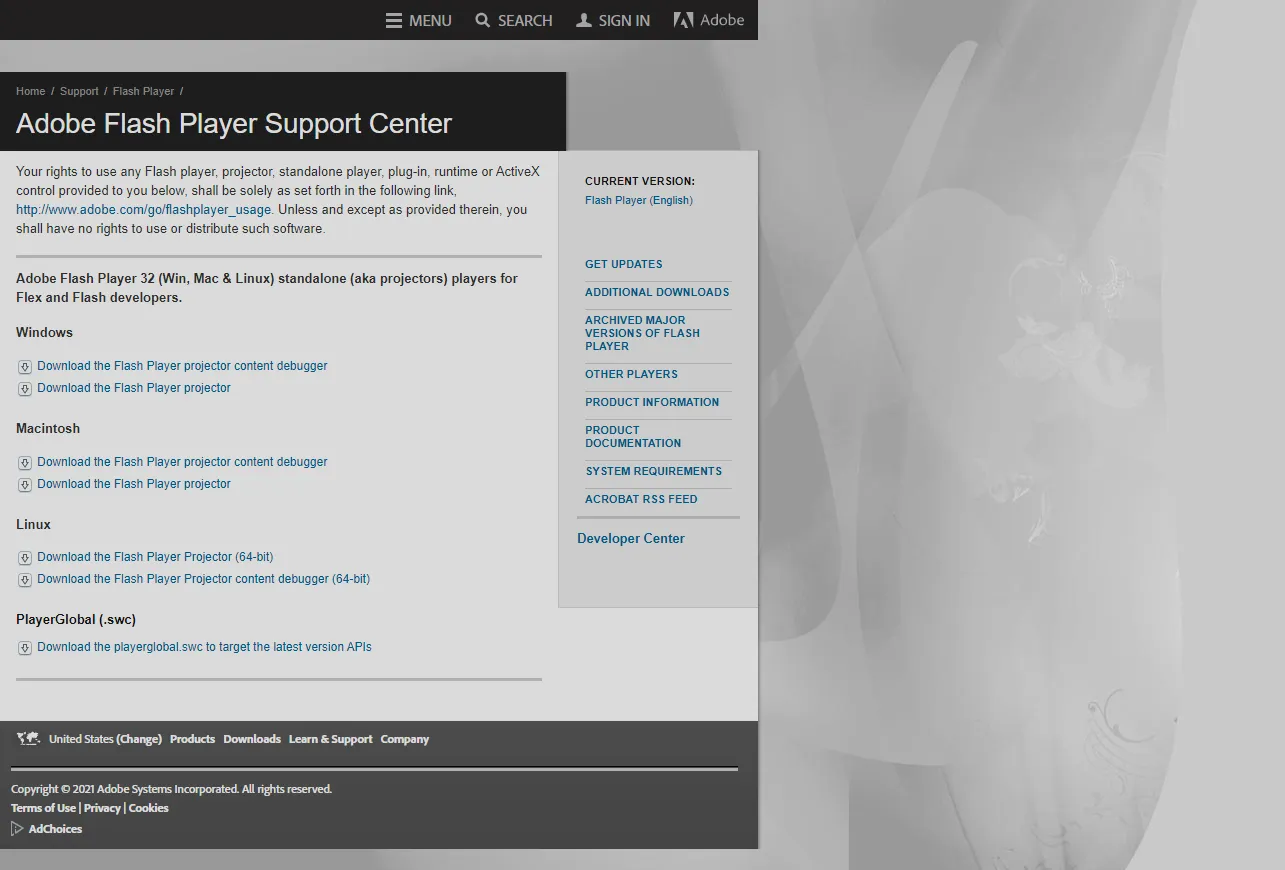
Task: Go to Flash Player breadcrumb
Action: click(x=144, y=91)
